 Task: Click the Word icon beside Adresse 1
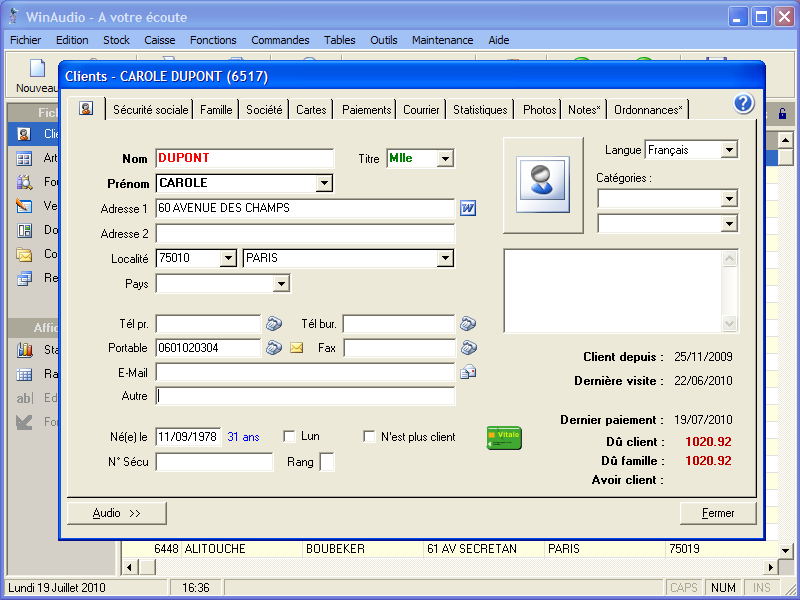468,208
